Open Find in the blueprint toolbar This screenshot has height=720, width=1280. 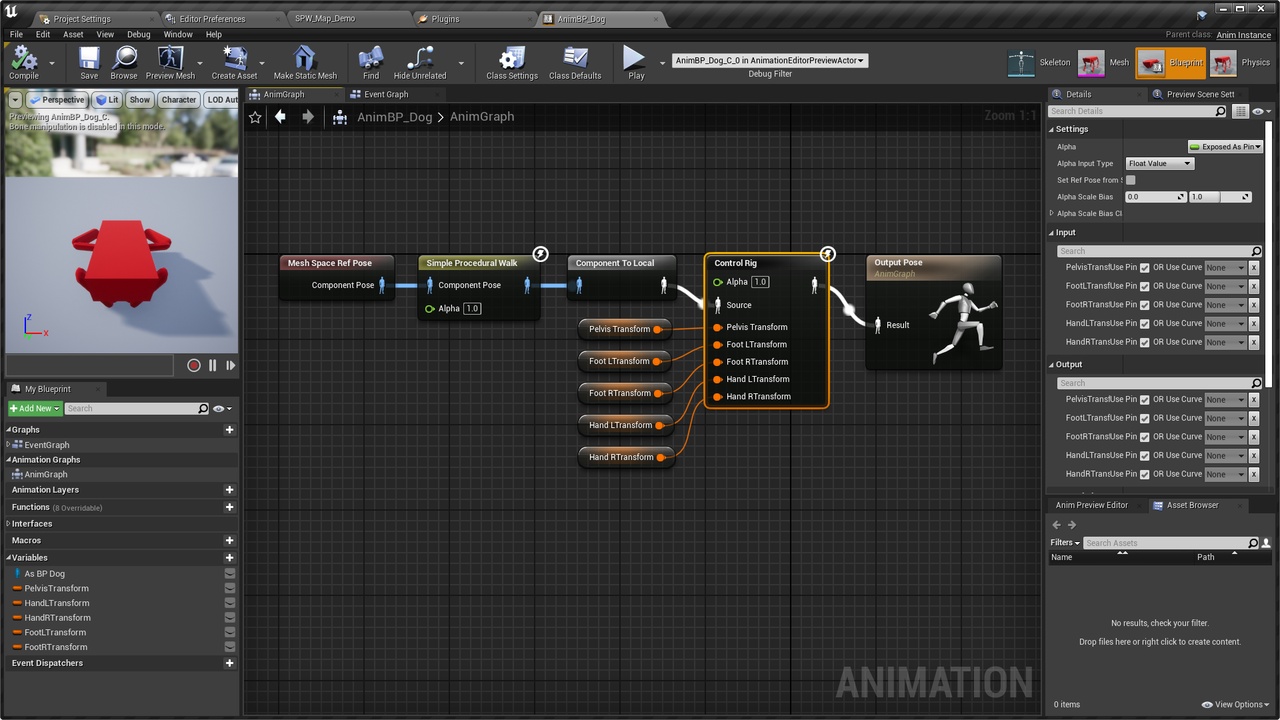point(370,61)
